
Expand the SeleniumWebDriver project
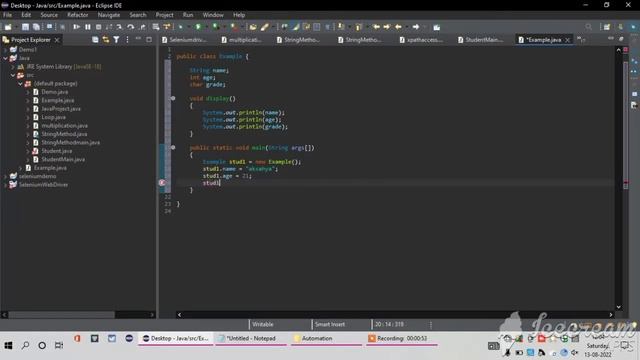click(x=5, y=184)
